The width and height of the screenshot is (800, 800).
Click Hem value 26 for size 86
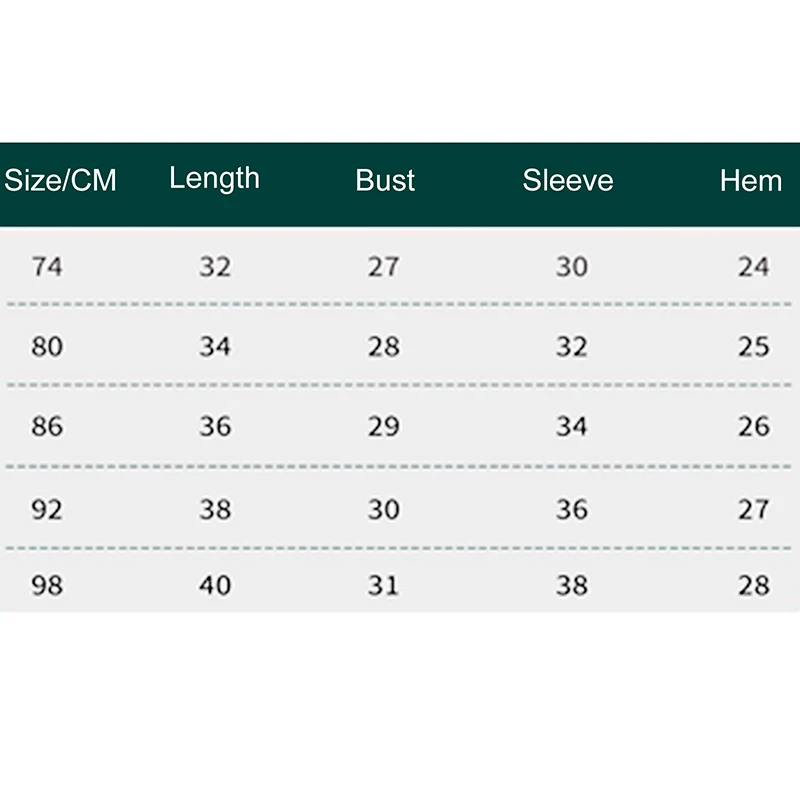coord(754,427)
